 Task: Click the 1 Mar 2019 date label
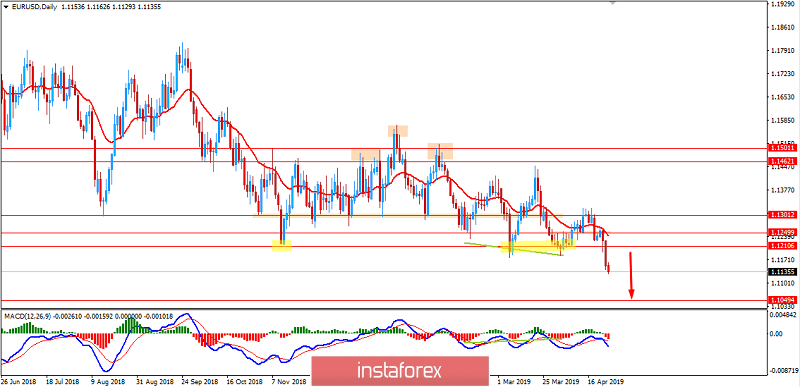click(x=514, y=381)
